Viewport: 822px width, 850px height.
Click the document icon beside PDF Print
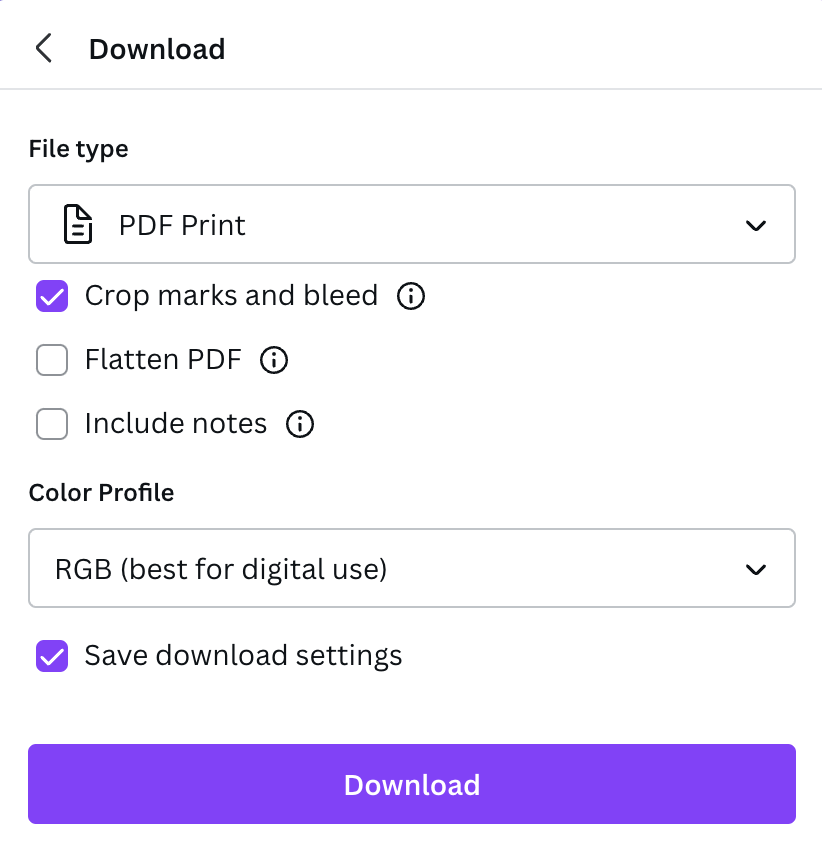click(x=78, y=224)
